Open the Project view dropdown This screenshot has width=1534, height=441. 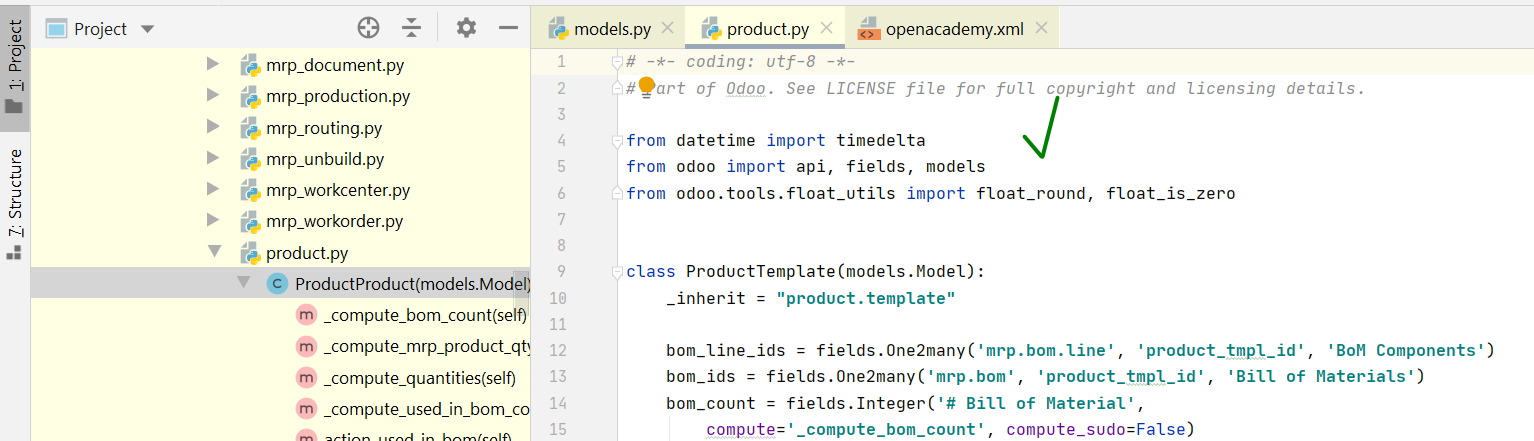click(147, 29)
